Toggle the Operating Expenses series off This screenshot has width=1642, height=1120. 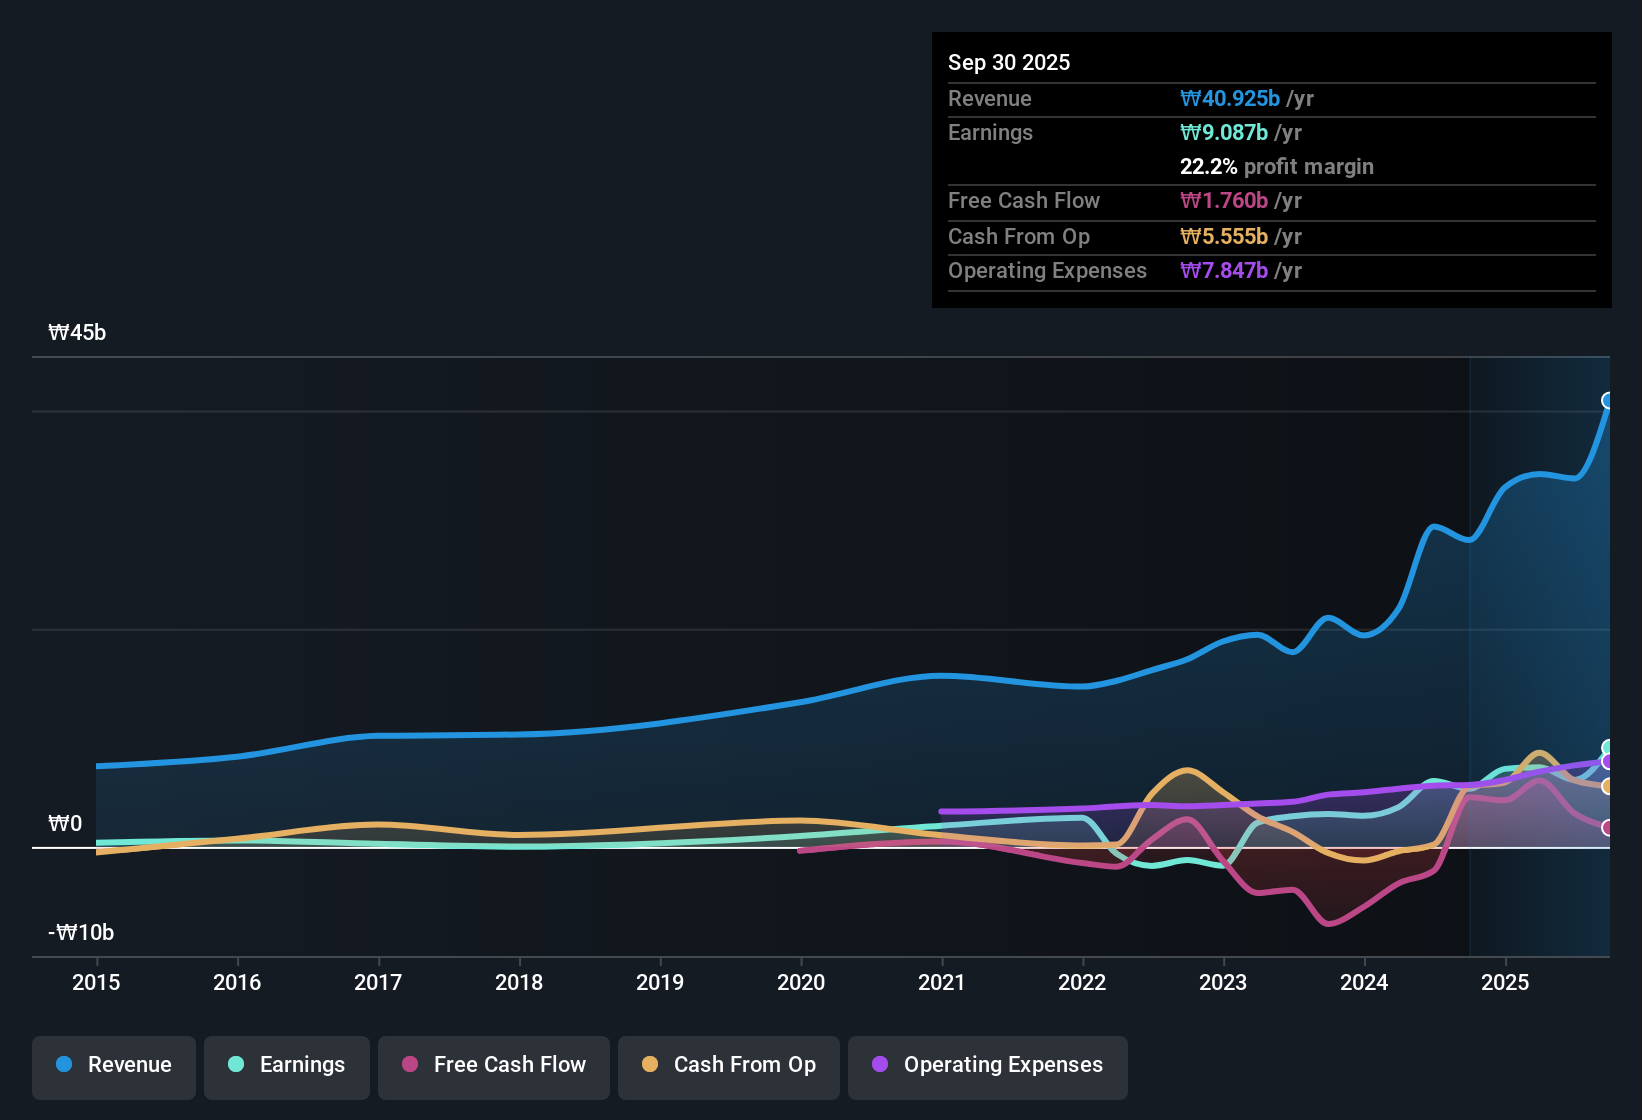[x=987, y=1065]
